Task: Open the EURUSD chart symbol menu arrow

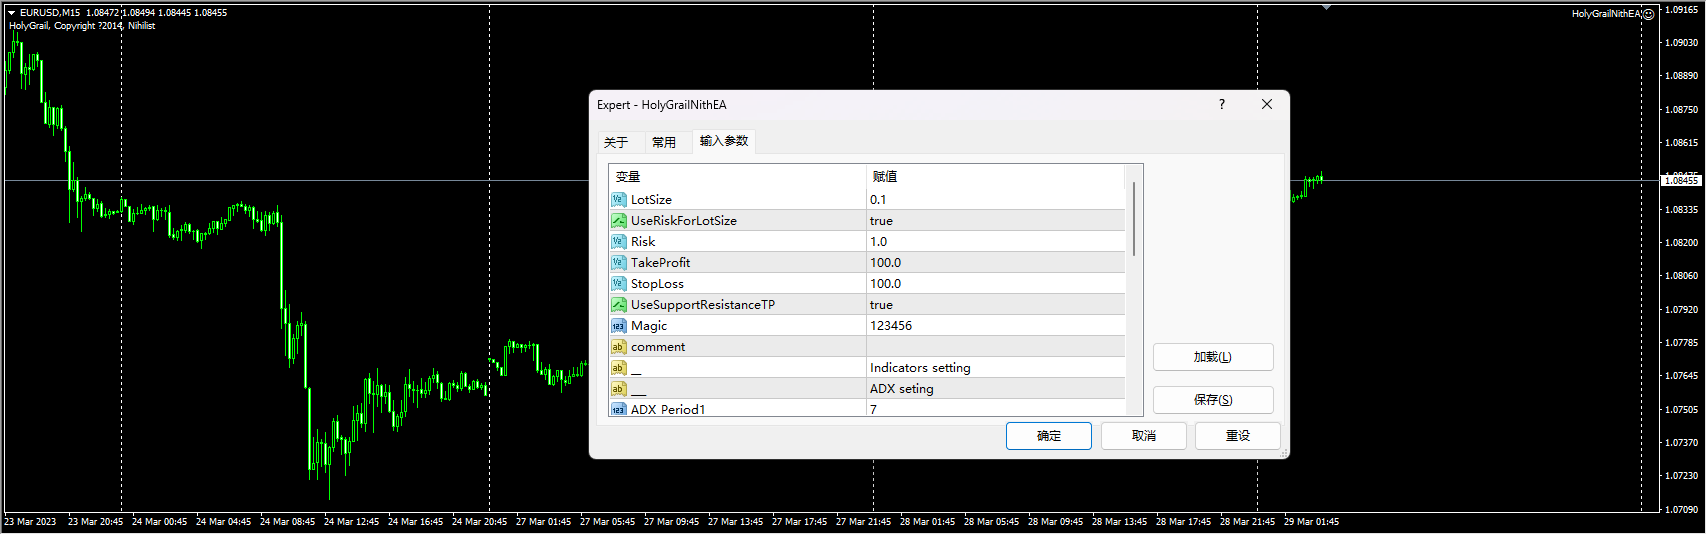Action: pyautogui.click(x=11, y=13)
